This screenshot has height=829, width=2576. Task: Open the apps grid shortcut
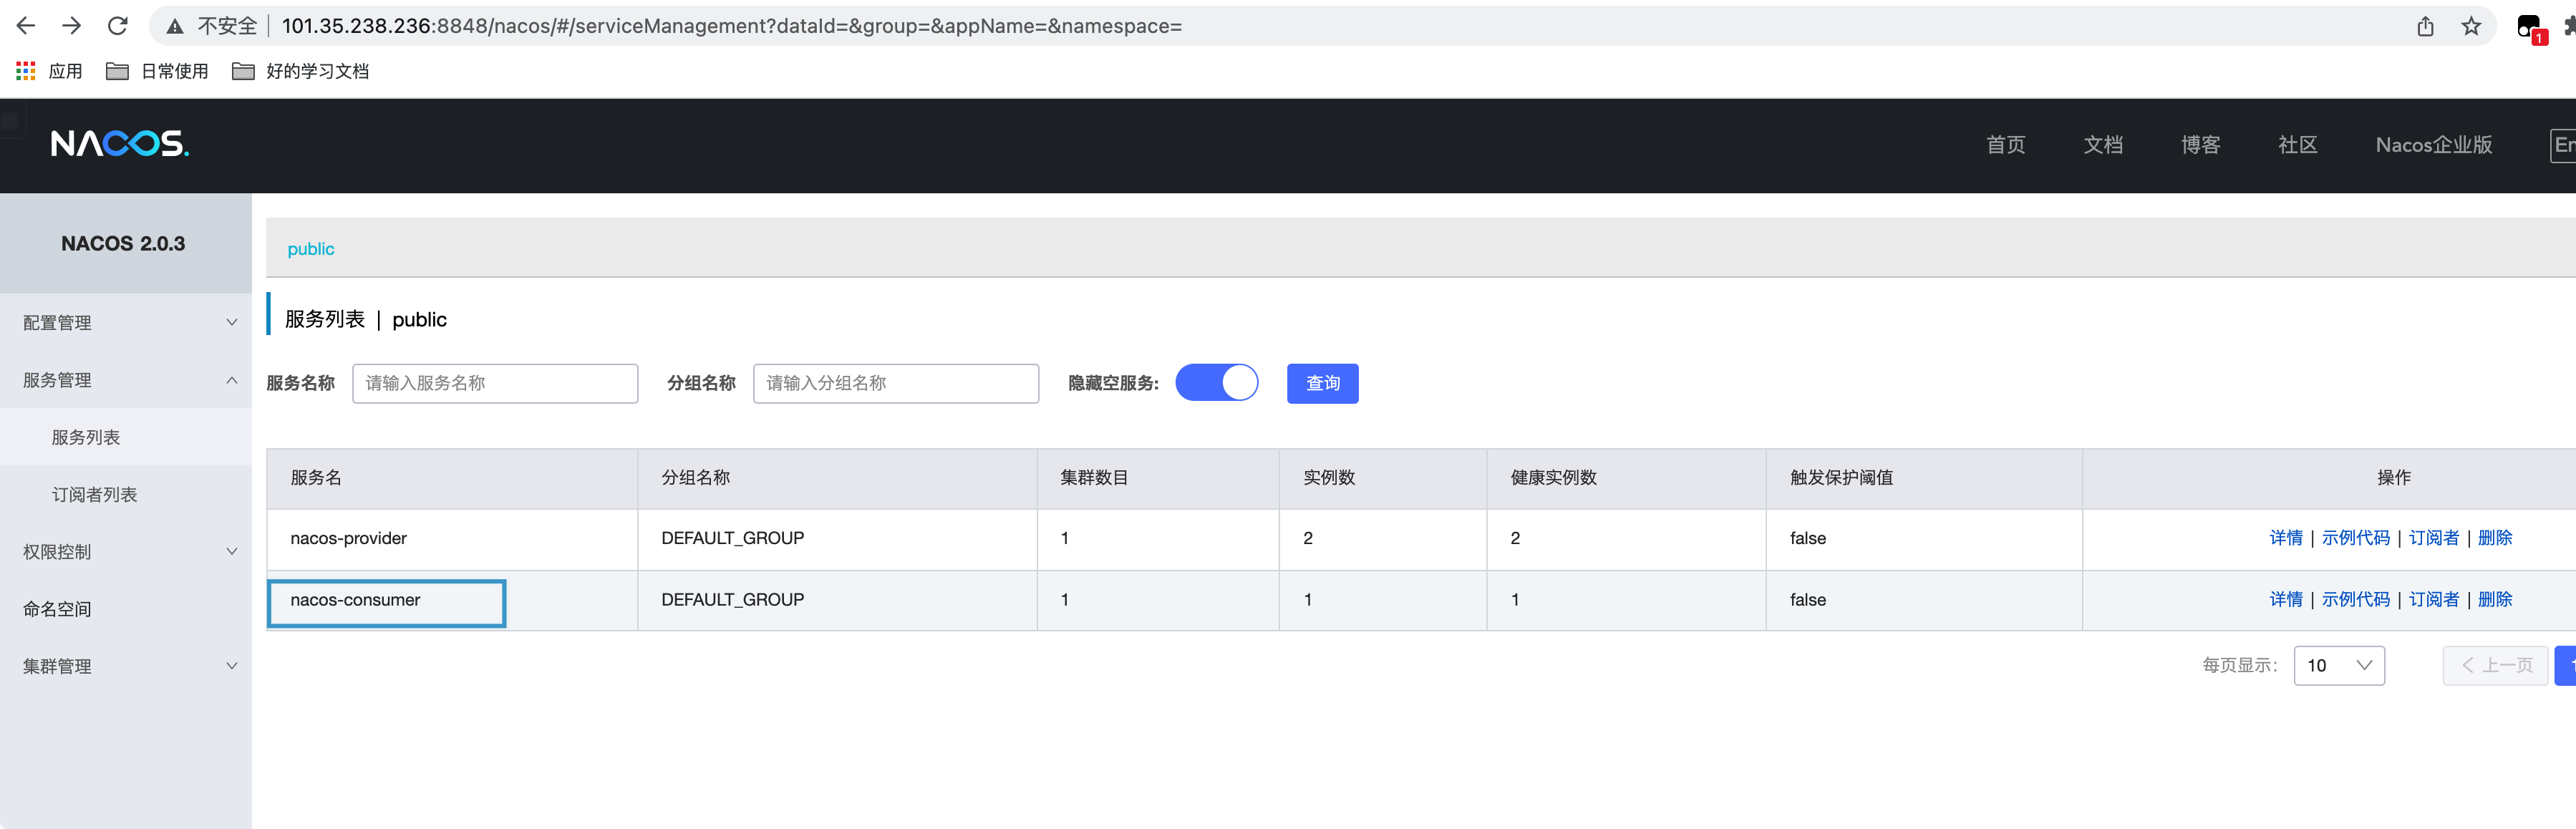pyautogui.click(x=26, y=71)
